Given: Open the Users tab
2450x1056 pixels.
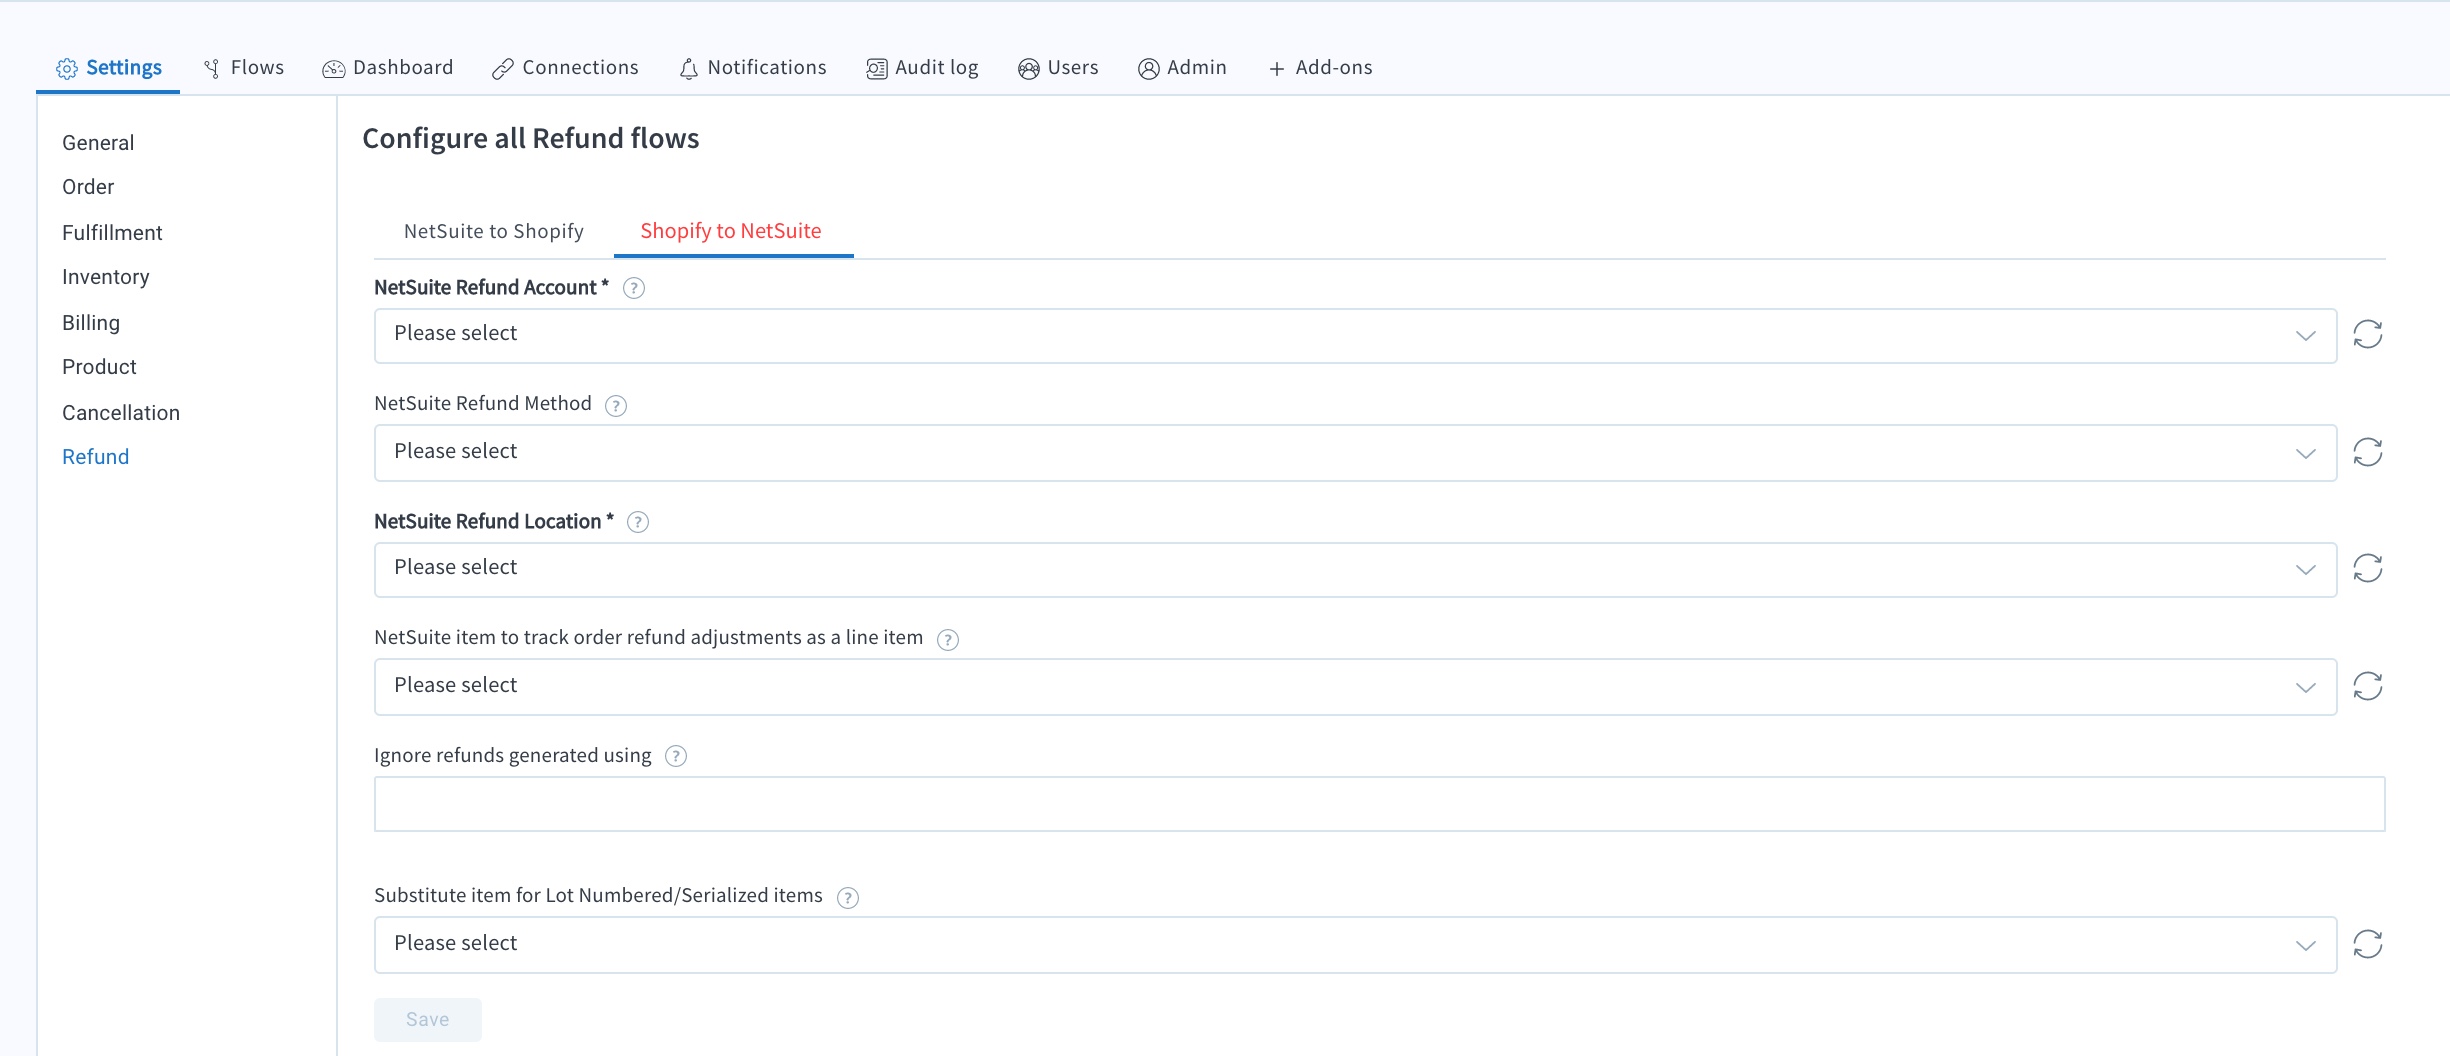Looking at the screenshot, I should tap(1058, 68).
